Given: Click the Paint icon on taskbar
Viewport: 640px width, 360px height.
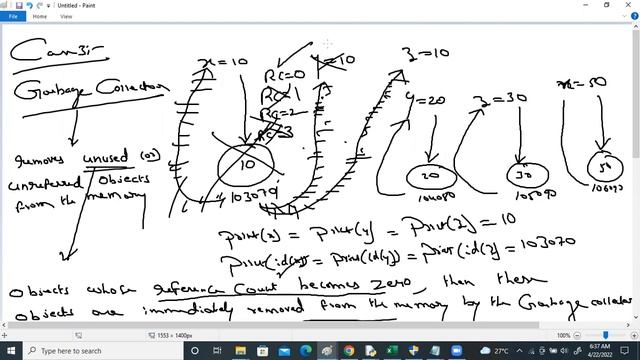Looking at the screenshot, I should (327, 351).
